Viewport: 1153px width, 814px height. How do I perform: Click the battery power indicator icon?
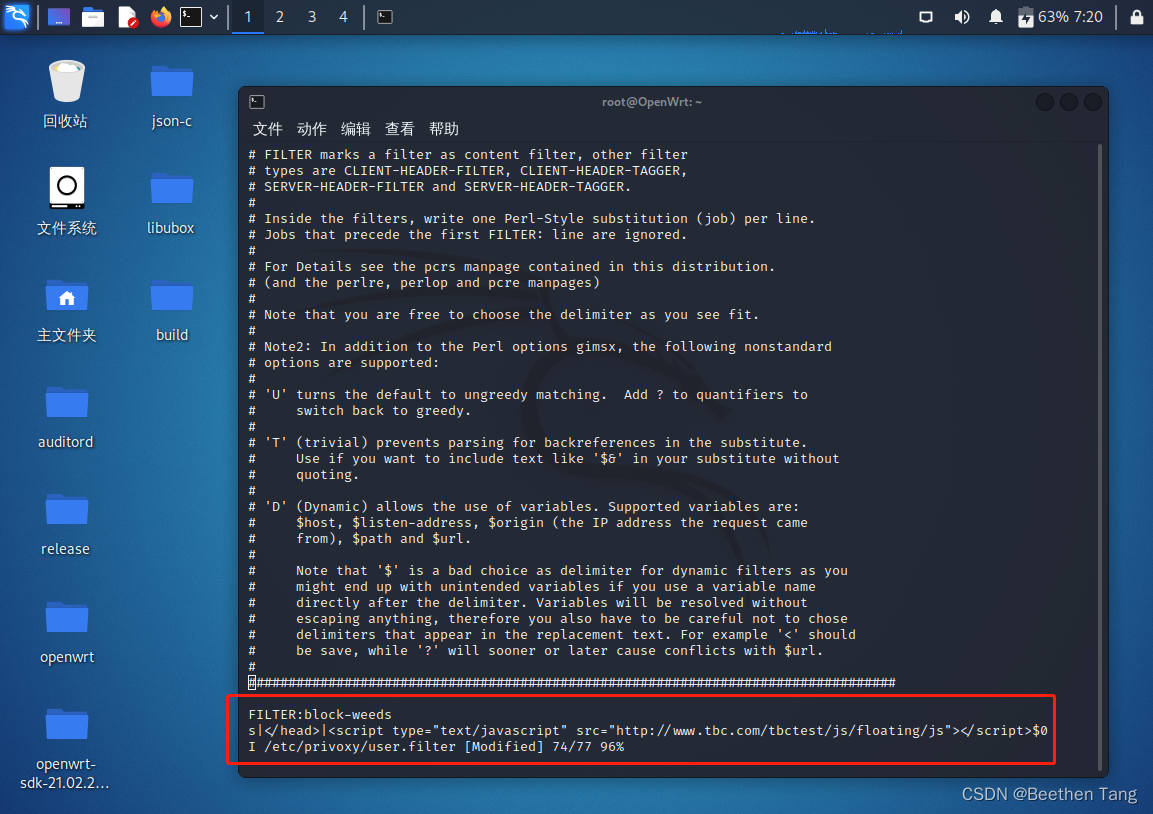click(1025, 17)
